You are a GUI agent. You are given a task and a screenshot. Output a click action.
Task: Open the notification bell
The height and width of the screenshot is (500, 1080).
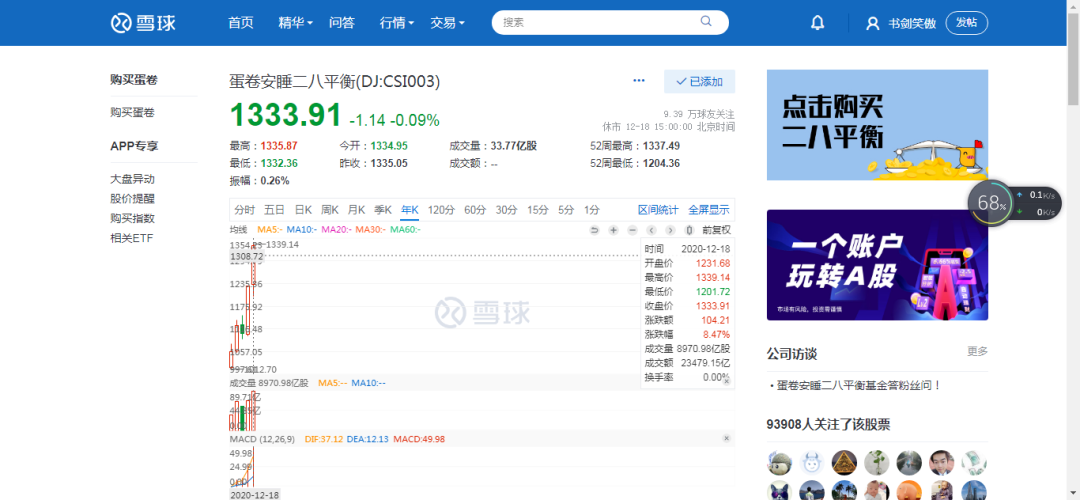pyautogui.click(x=818, y=23)
